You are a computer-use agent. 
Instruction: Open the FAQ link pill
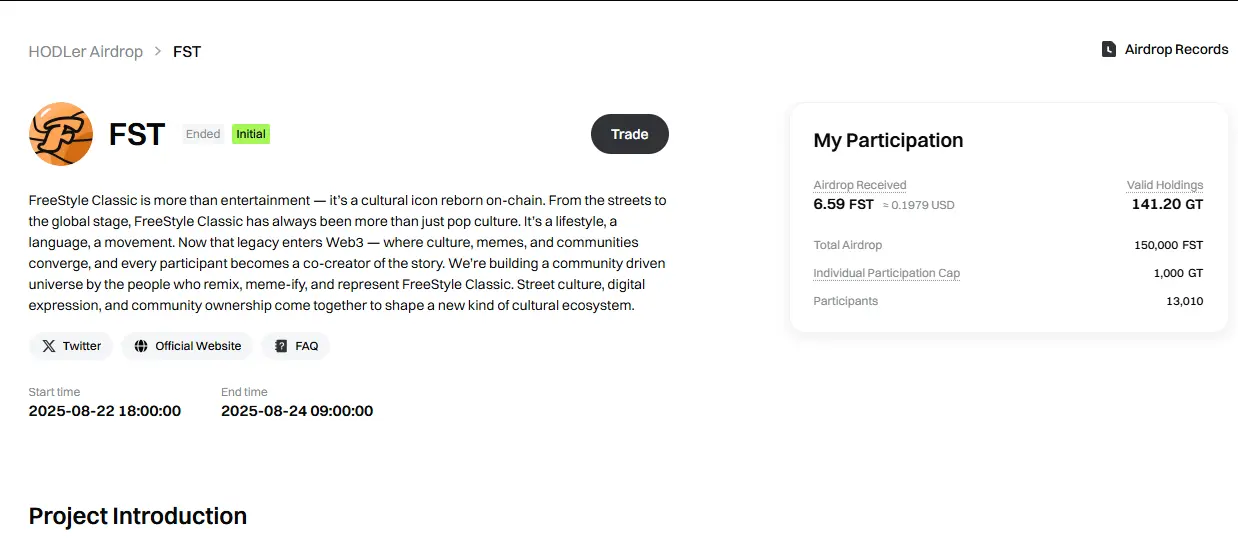point(296,346)
